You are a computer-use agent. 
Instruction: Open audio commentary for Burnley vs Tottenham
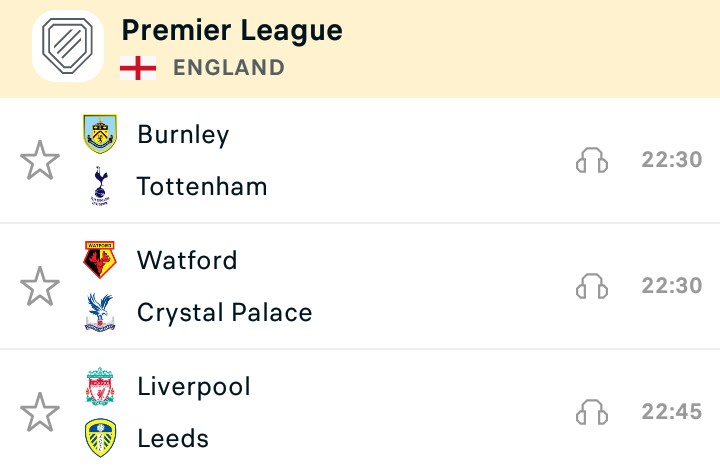point(592,160)
